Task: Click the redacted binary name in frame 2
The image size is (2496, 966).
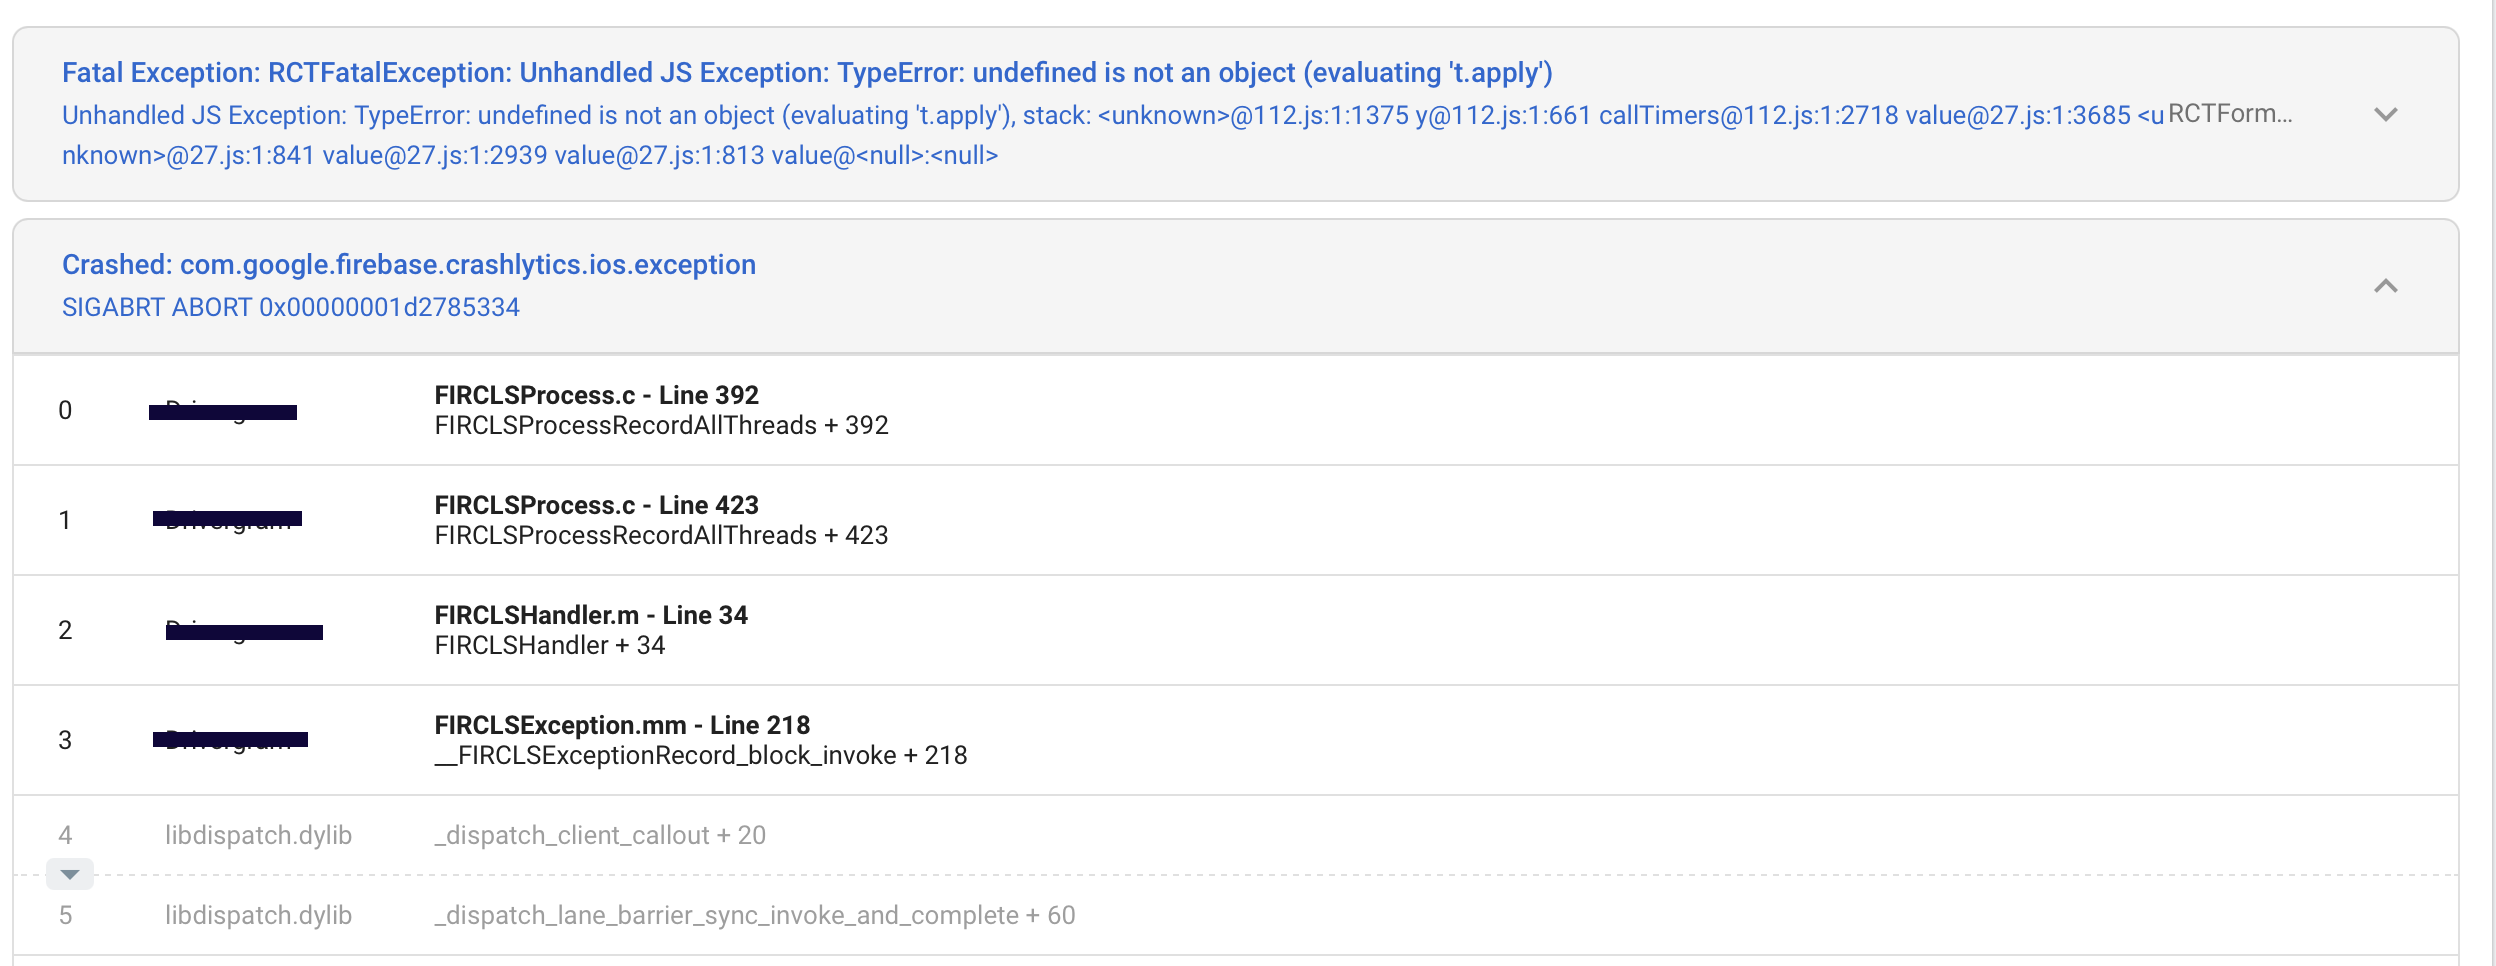Action: [247, 631]
